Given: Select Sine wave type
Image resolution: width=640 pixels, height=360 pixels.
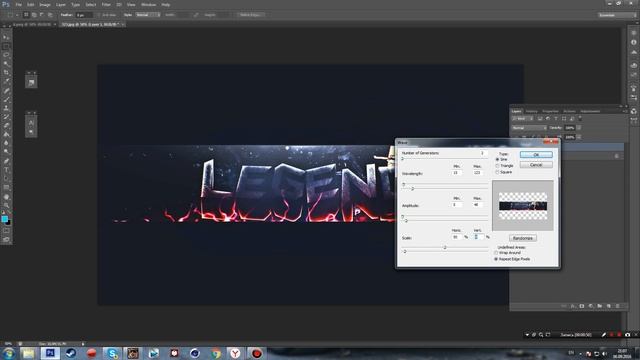Looking at the screenshot, I should point(497,160).
